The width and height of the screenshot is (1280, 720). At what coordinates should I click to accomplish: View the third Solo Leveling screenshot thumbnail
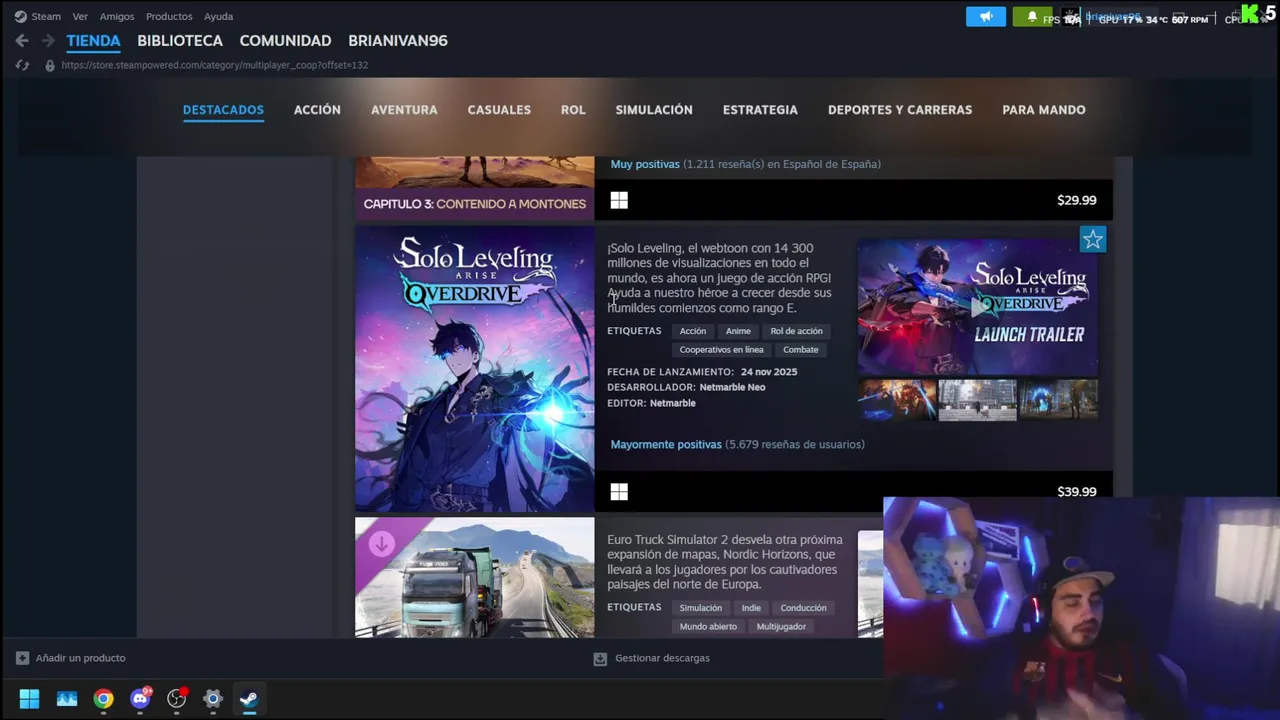click(x=1058, y=400)
